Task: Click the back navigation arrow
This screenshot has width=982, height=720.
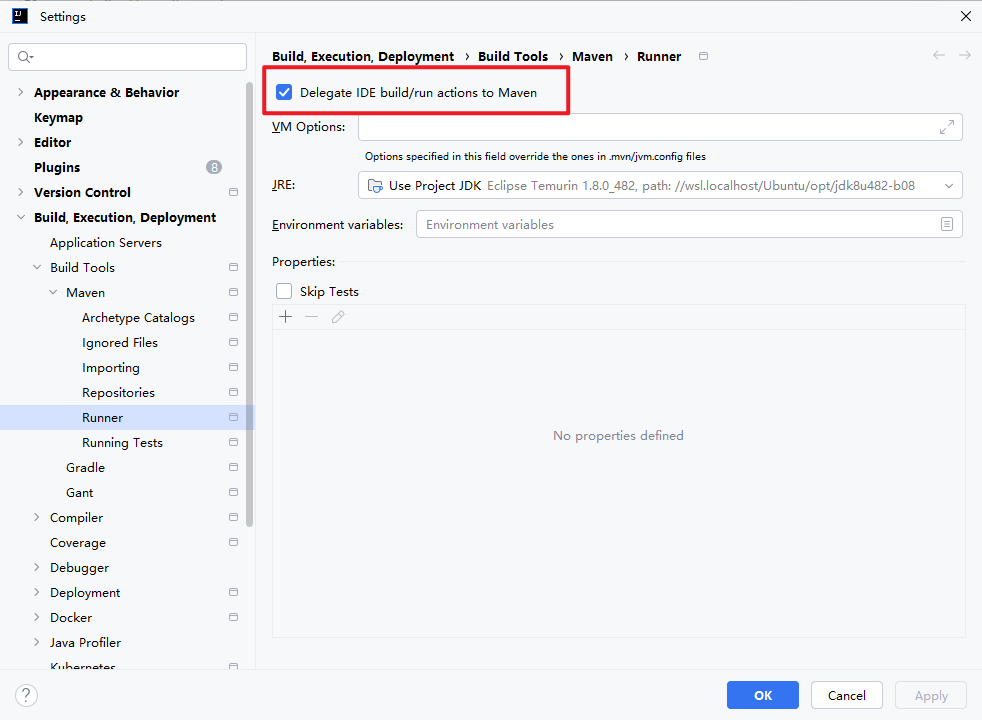Action: tap(938, 56)
